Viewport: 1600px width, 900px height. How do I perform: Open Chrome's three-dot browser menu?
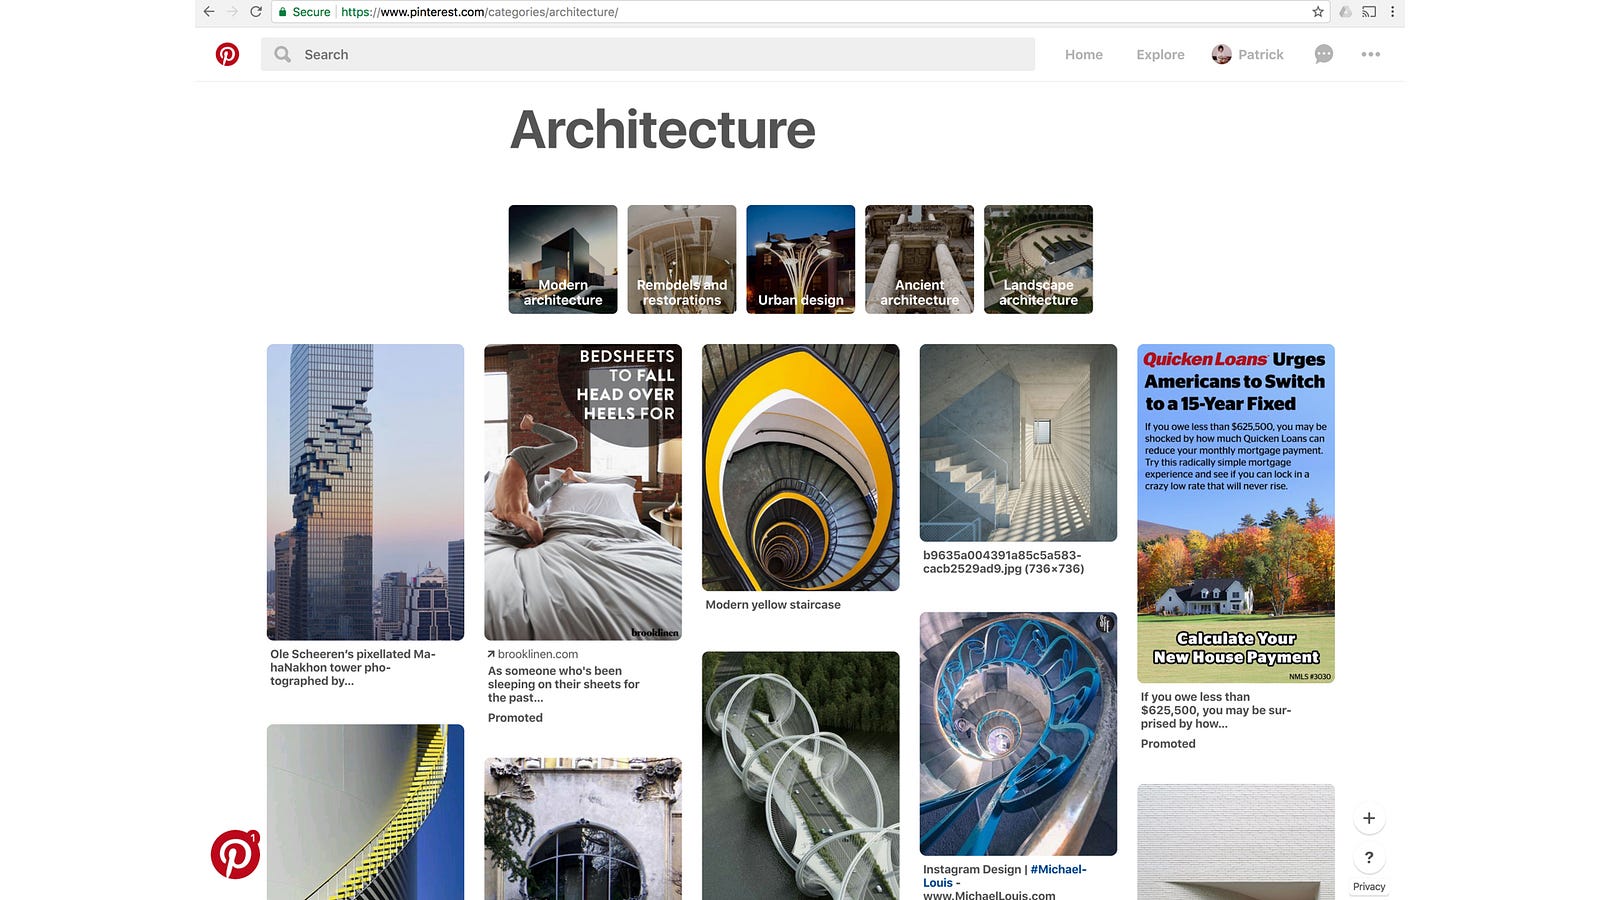[x=1393, y=12]
